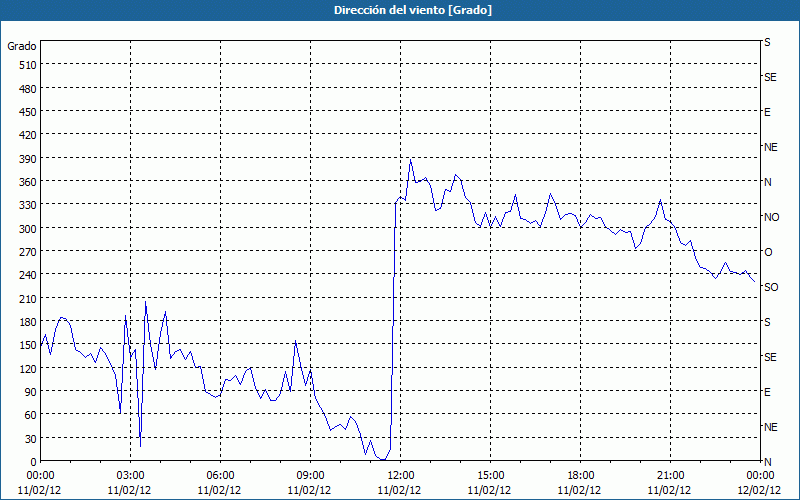Image resolution: width=800 pixels, height=500 pixels.
Task: Select the 450 y-axis value
Action: pyautogui.click(x=29, y=112)
